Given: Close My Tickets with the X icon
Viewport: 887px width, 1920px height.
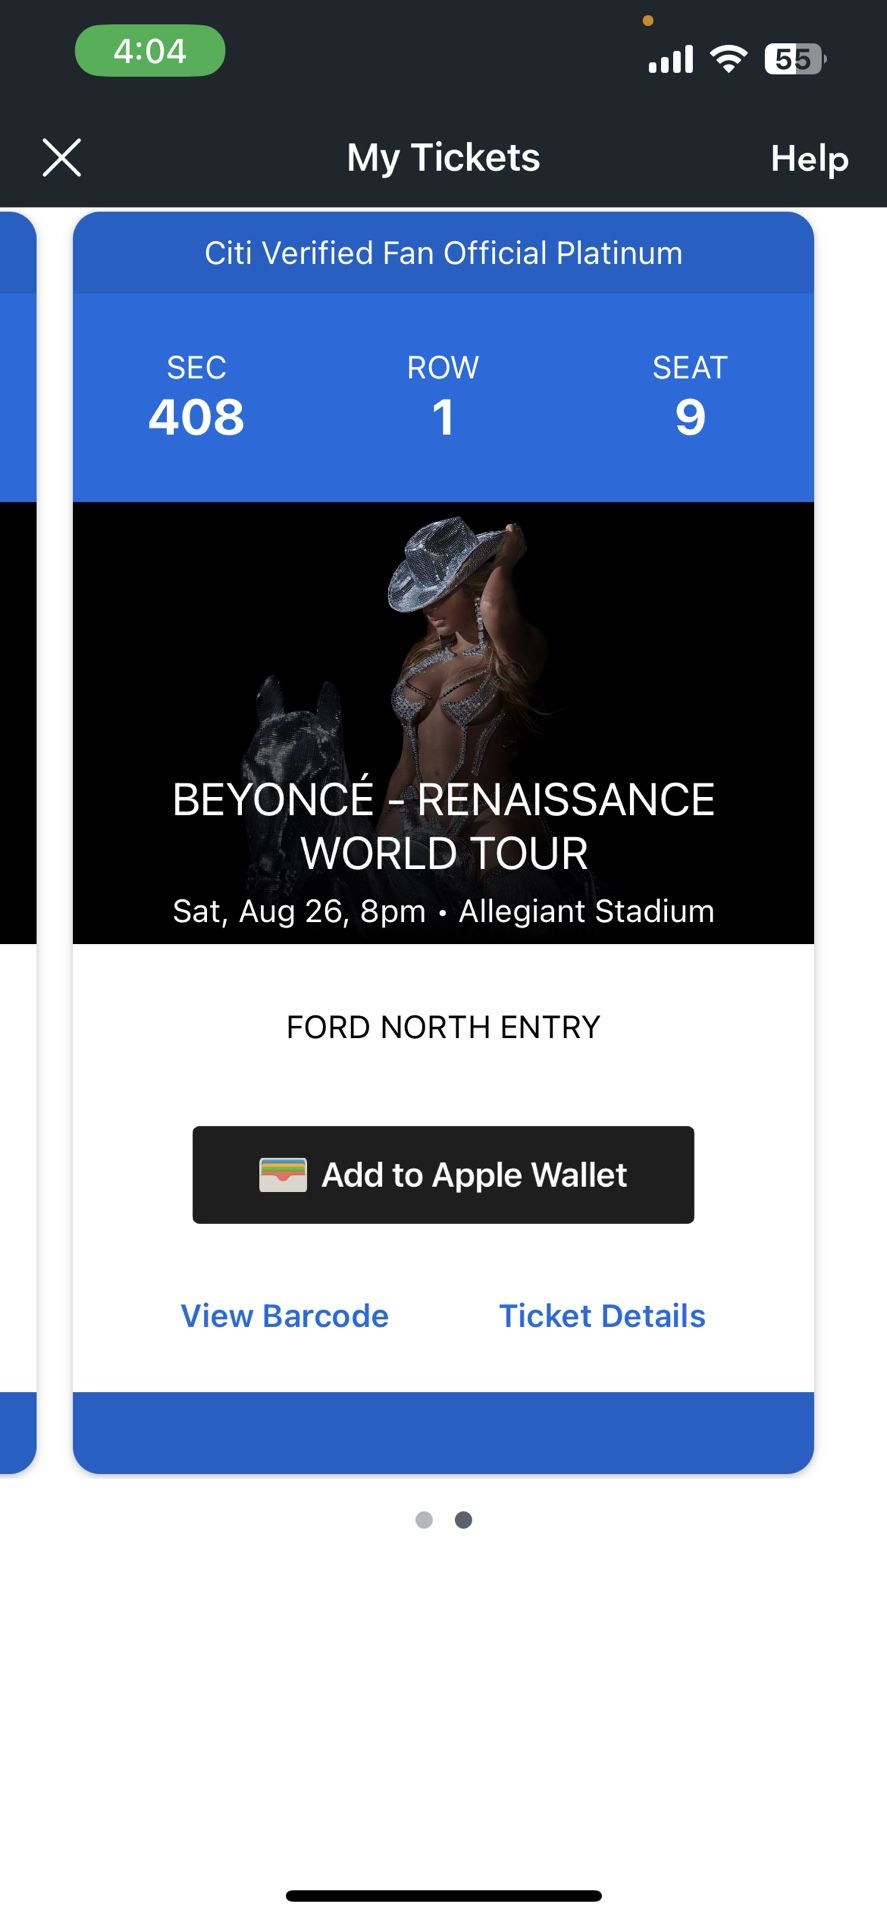Looking at the screenshot, I should [62, 158].
